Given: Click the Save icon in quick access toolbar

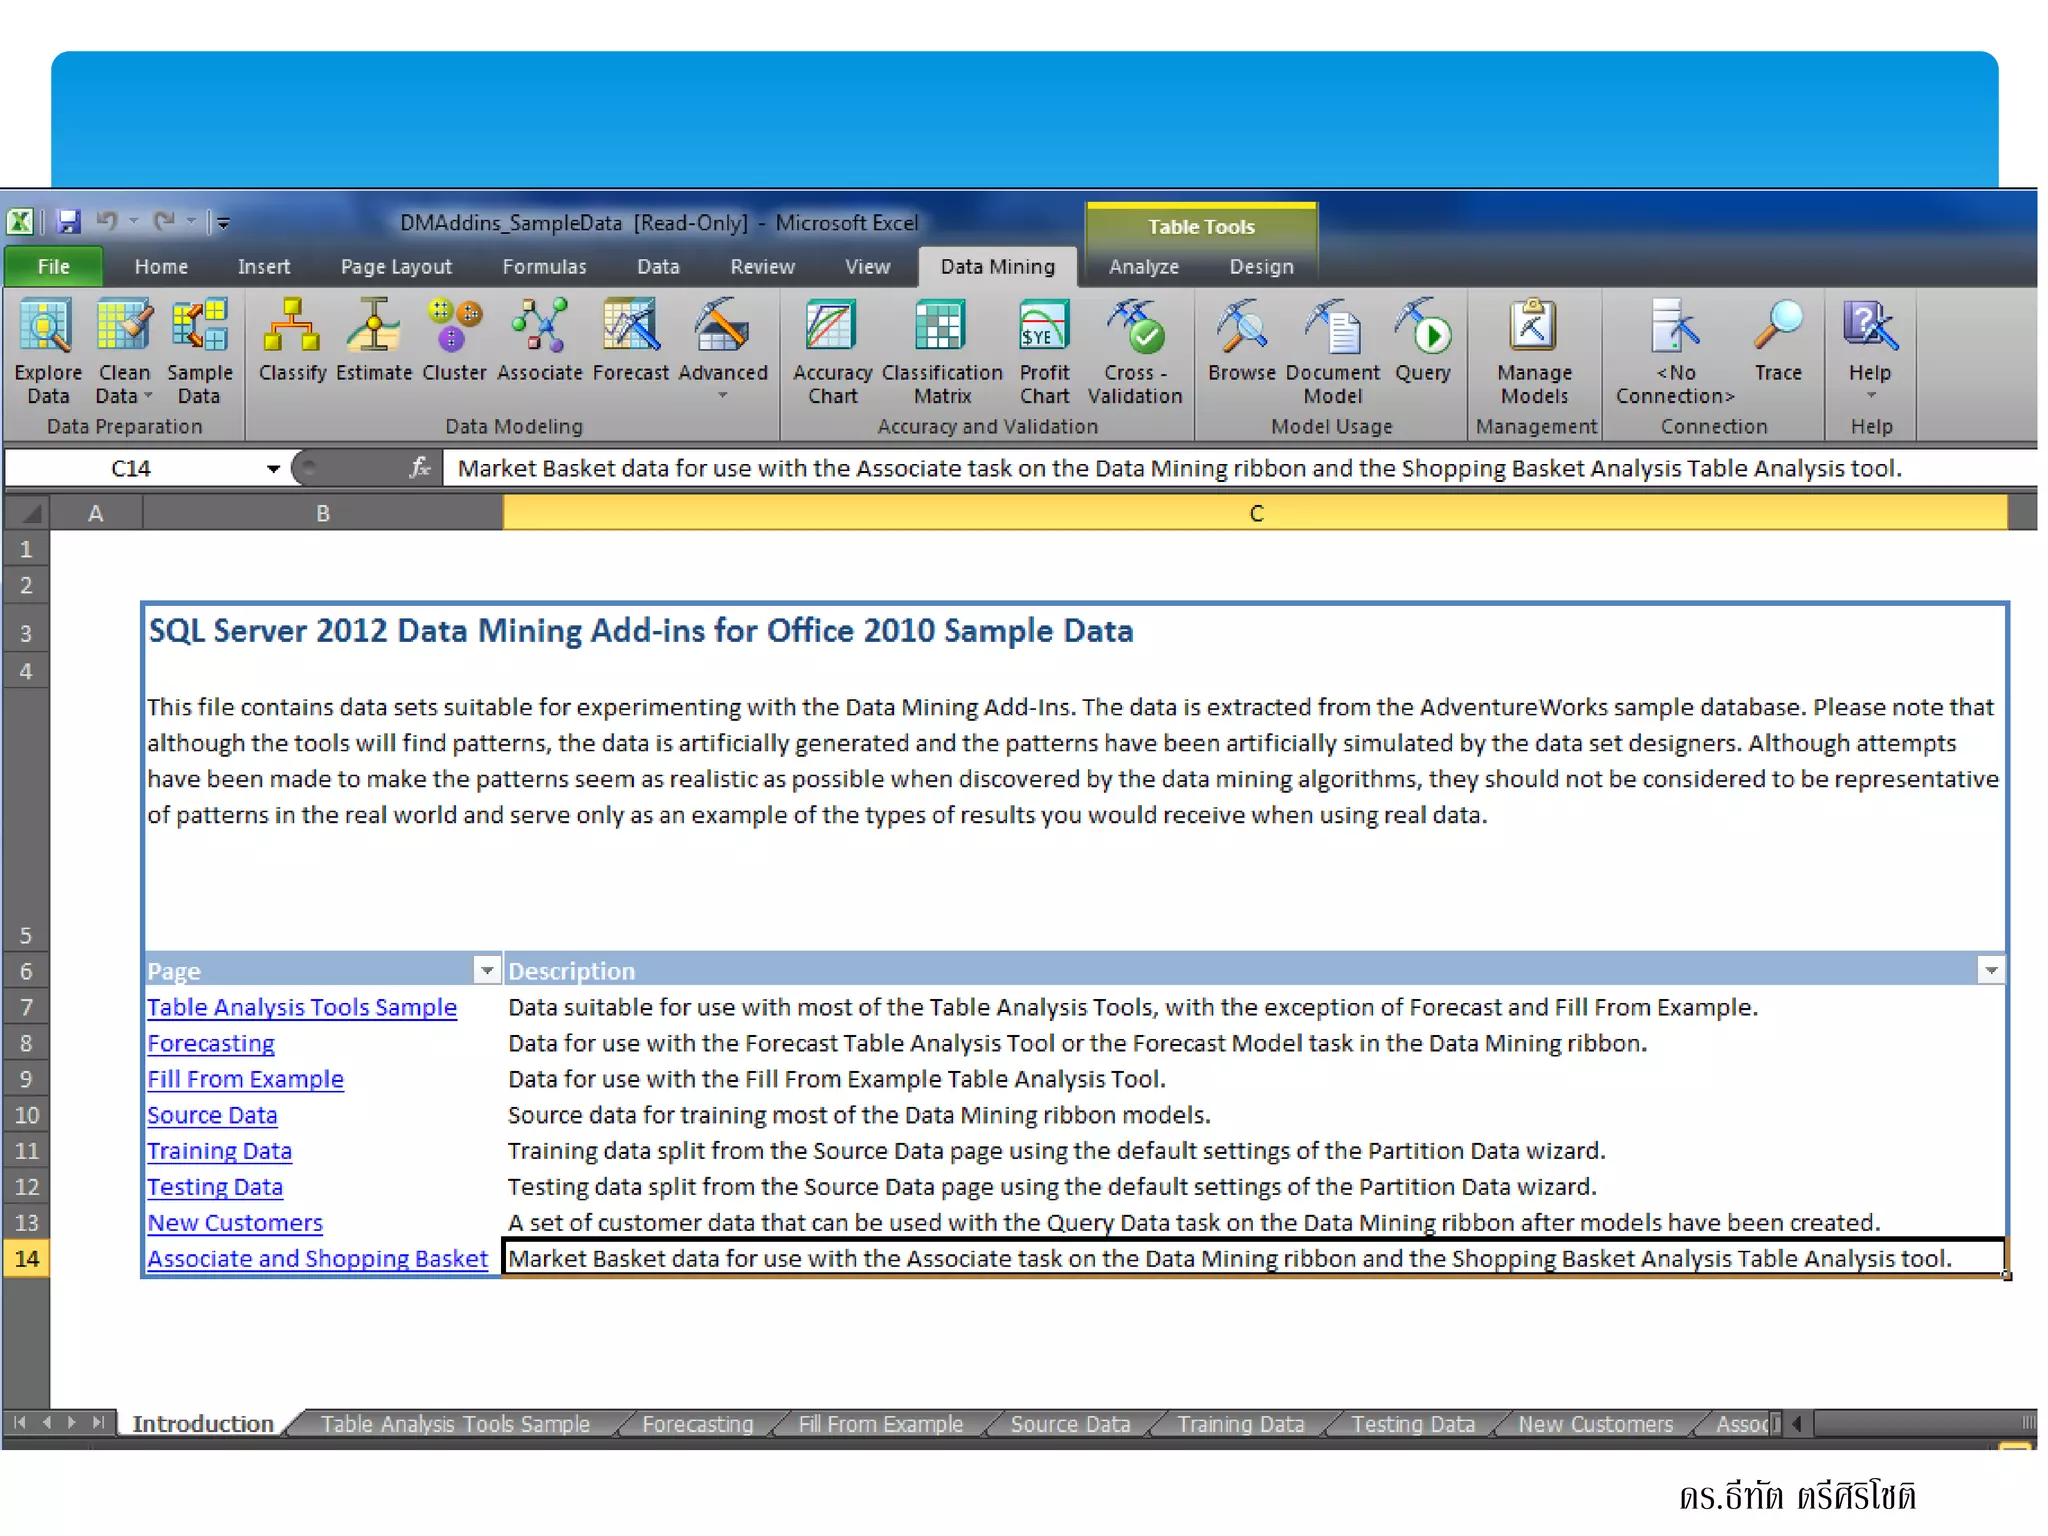Looking at the screenshot, I should tap(68, 222).
